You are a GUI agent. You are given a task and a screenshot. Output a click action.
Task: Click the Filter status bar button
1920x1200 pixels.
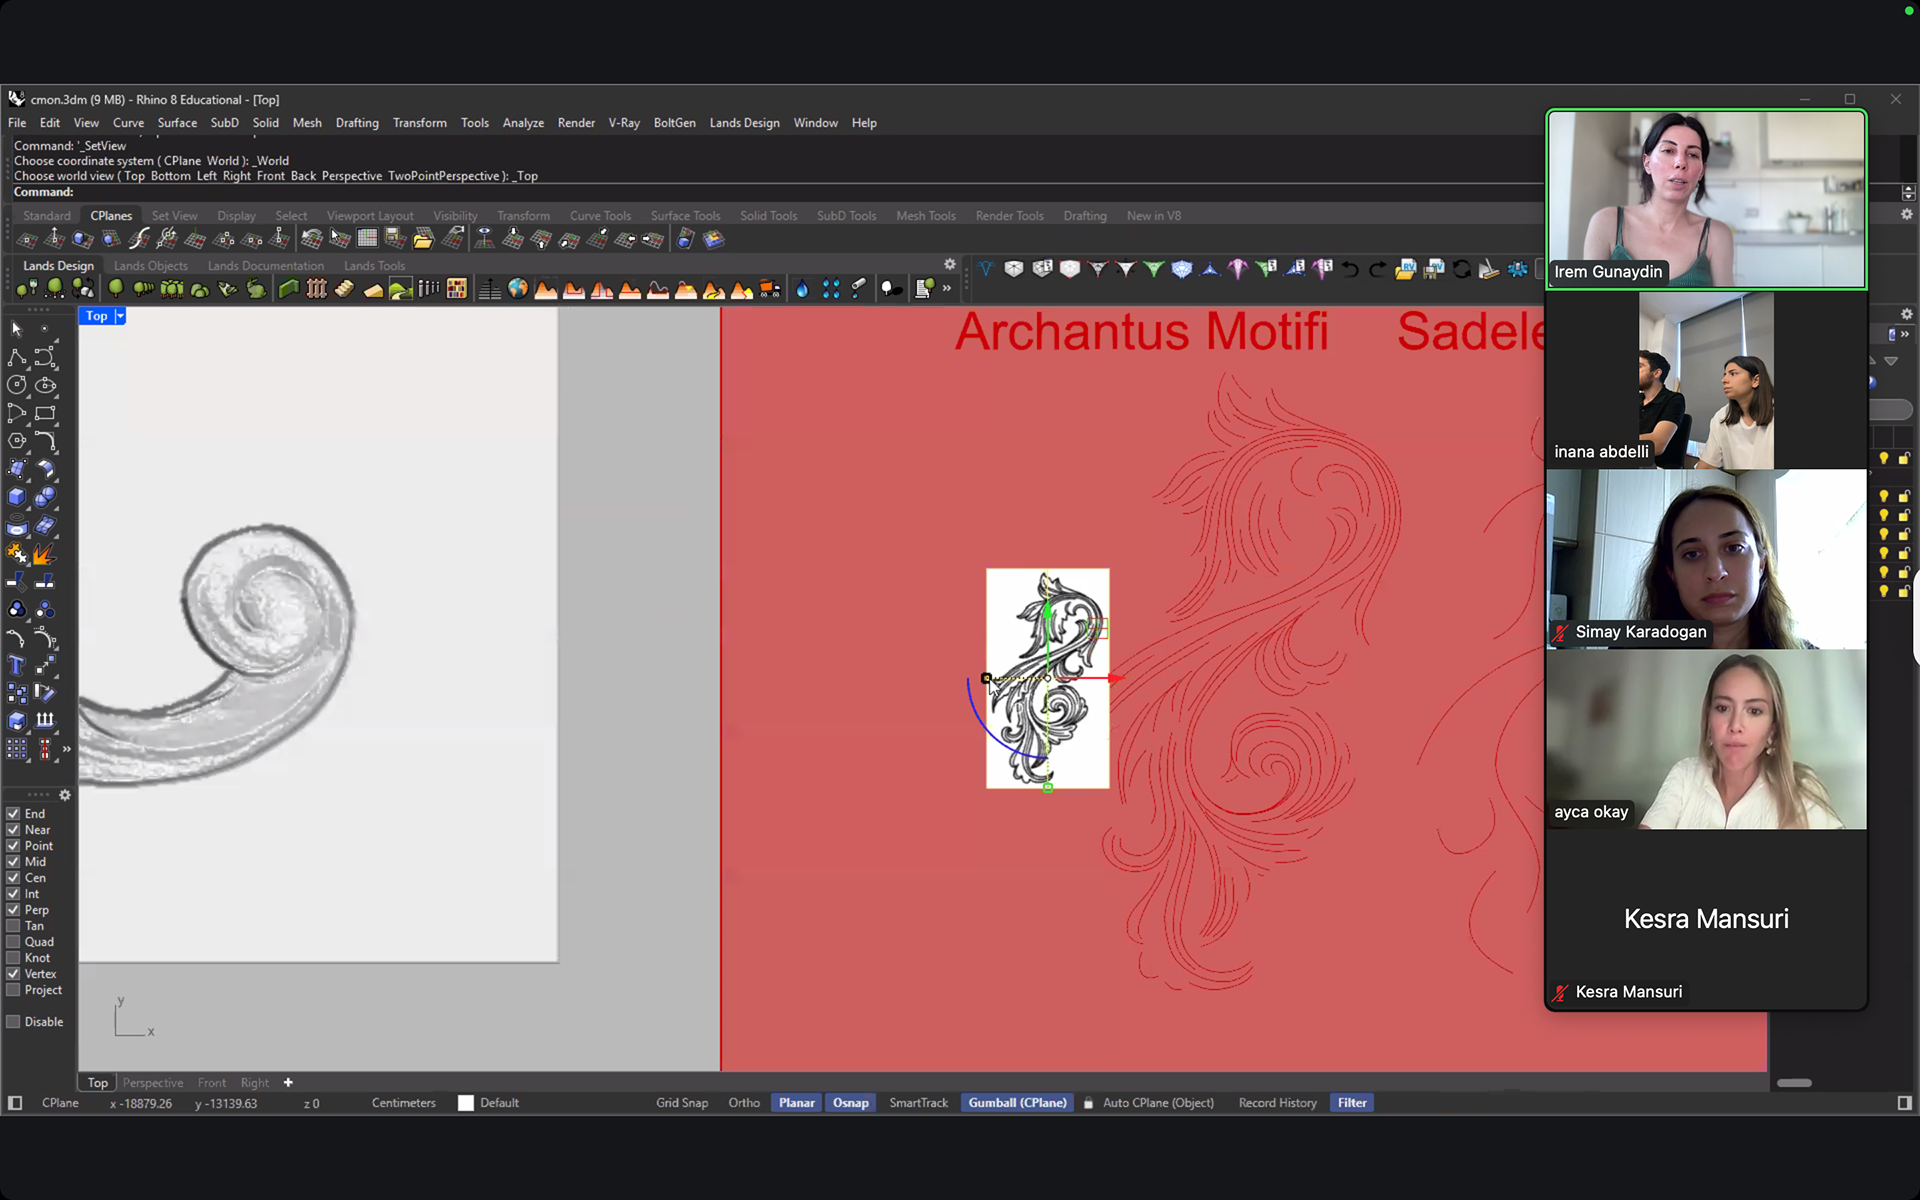(x=1352, y=1103)
